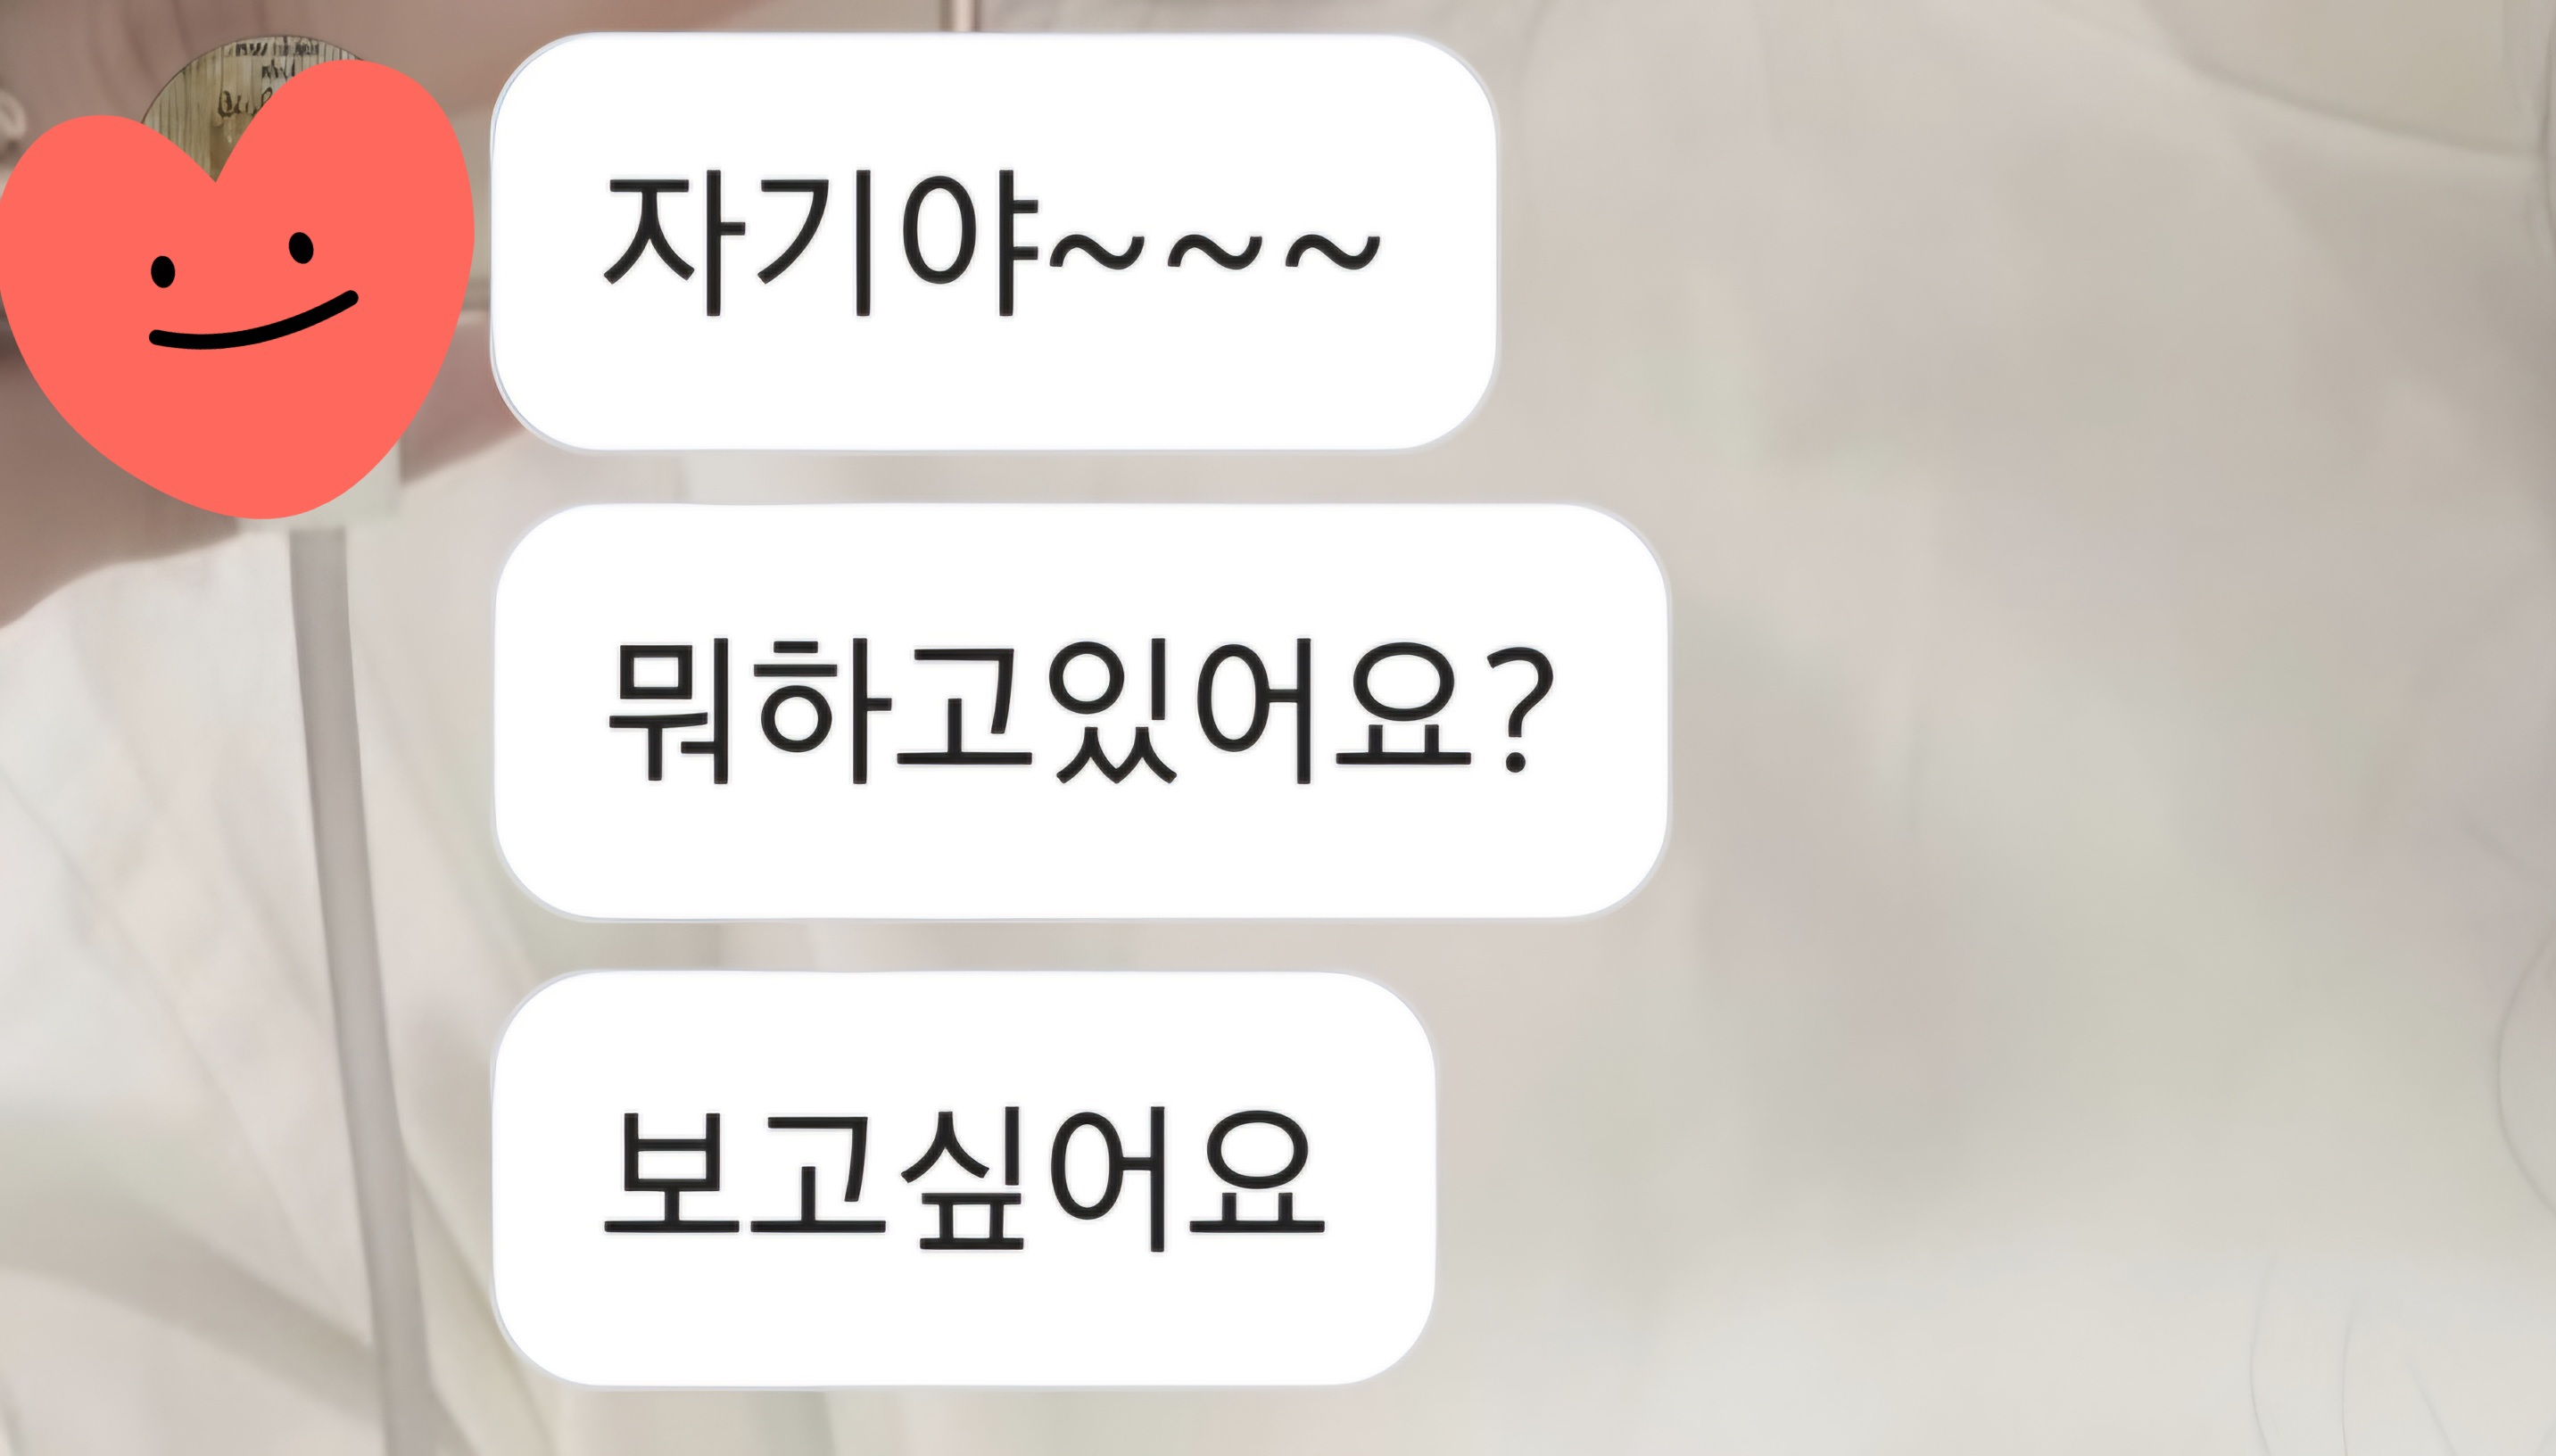This screenshot has height=1456, width=2556.
Task: Select the 뭐하고있어요? message bubble
Action: click(1080, 711)
